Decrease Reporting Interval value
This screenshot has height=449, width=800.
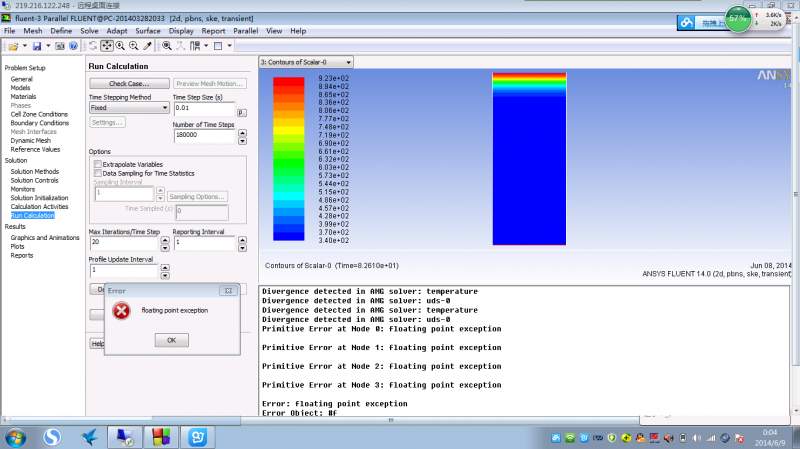coord(242,248)
